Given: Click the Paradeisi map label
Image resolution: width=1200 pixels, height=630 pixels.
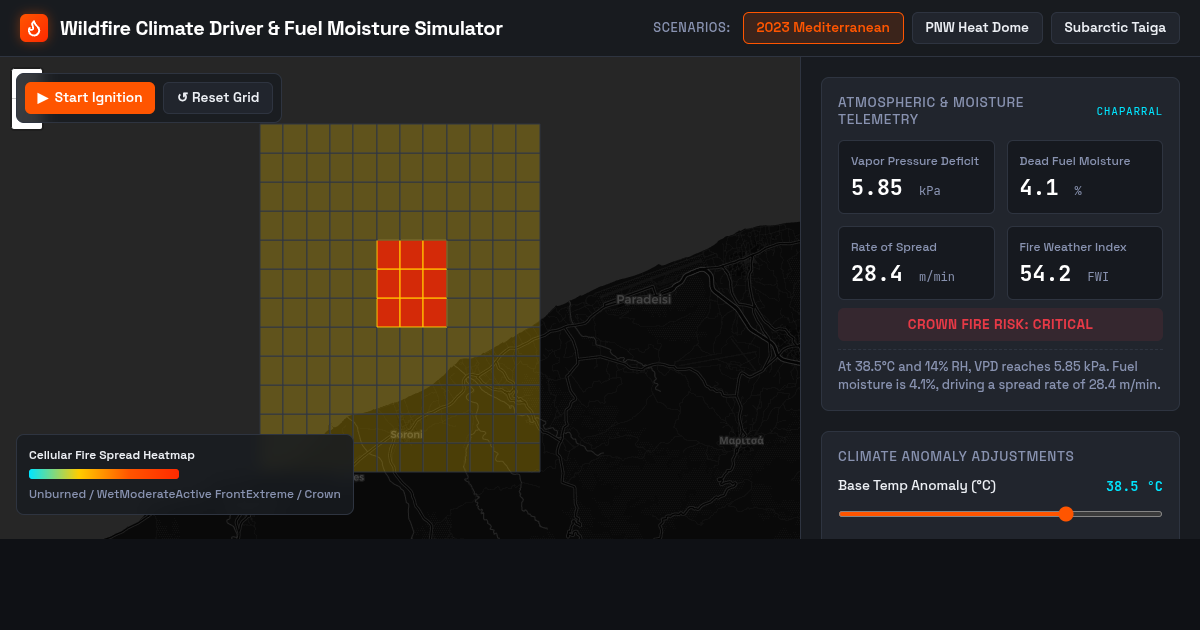Looking at the screenshot, I should (x=643, y=300).
